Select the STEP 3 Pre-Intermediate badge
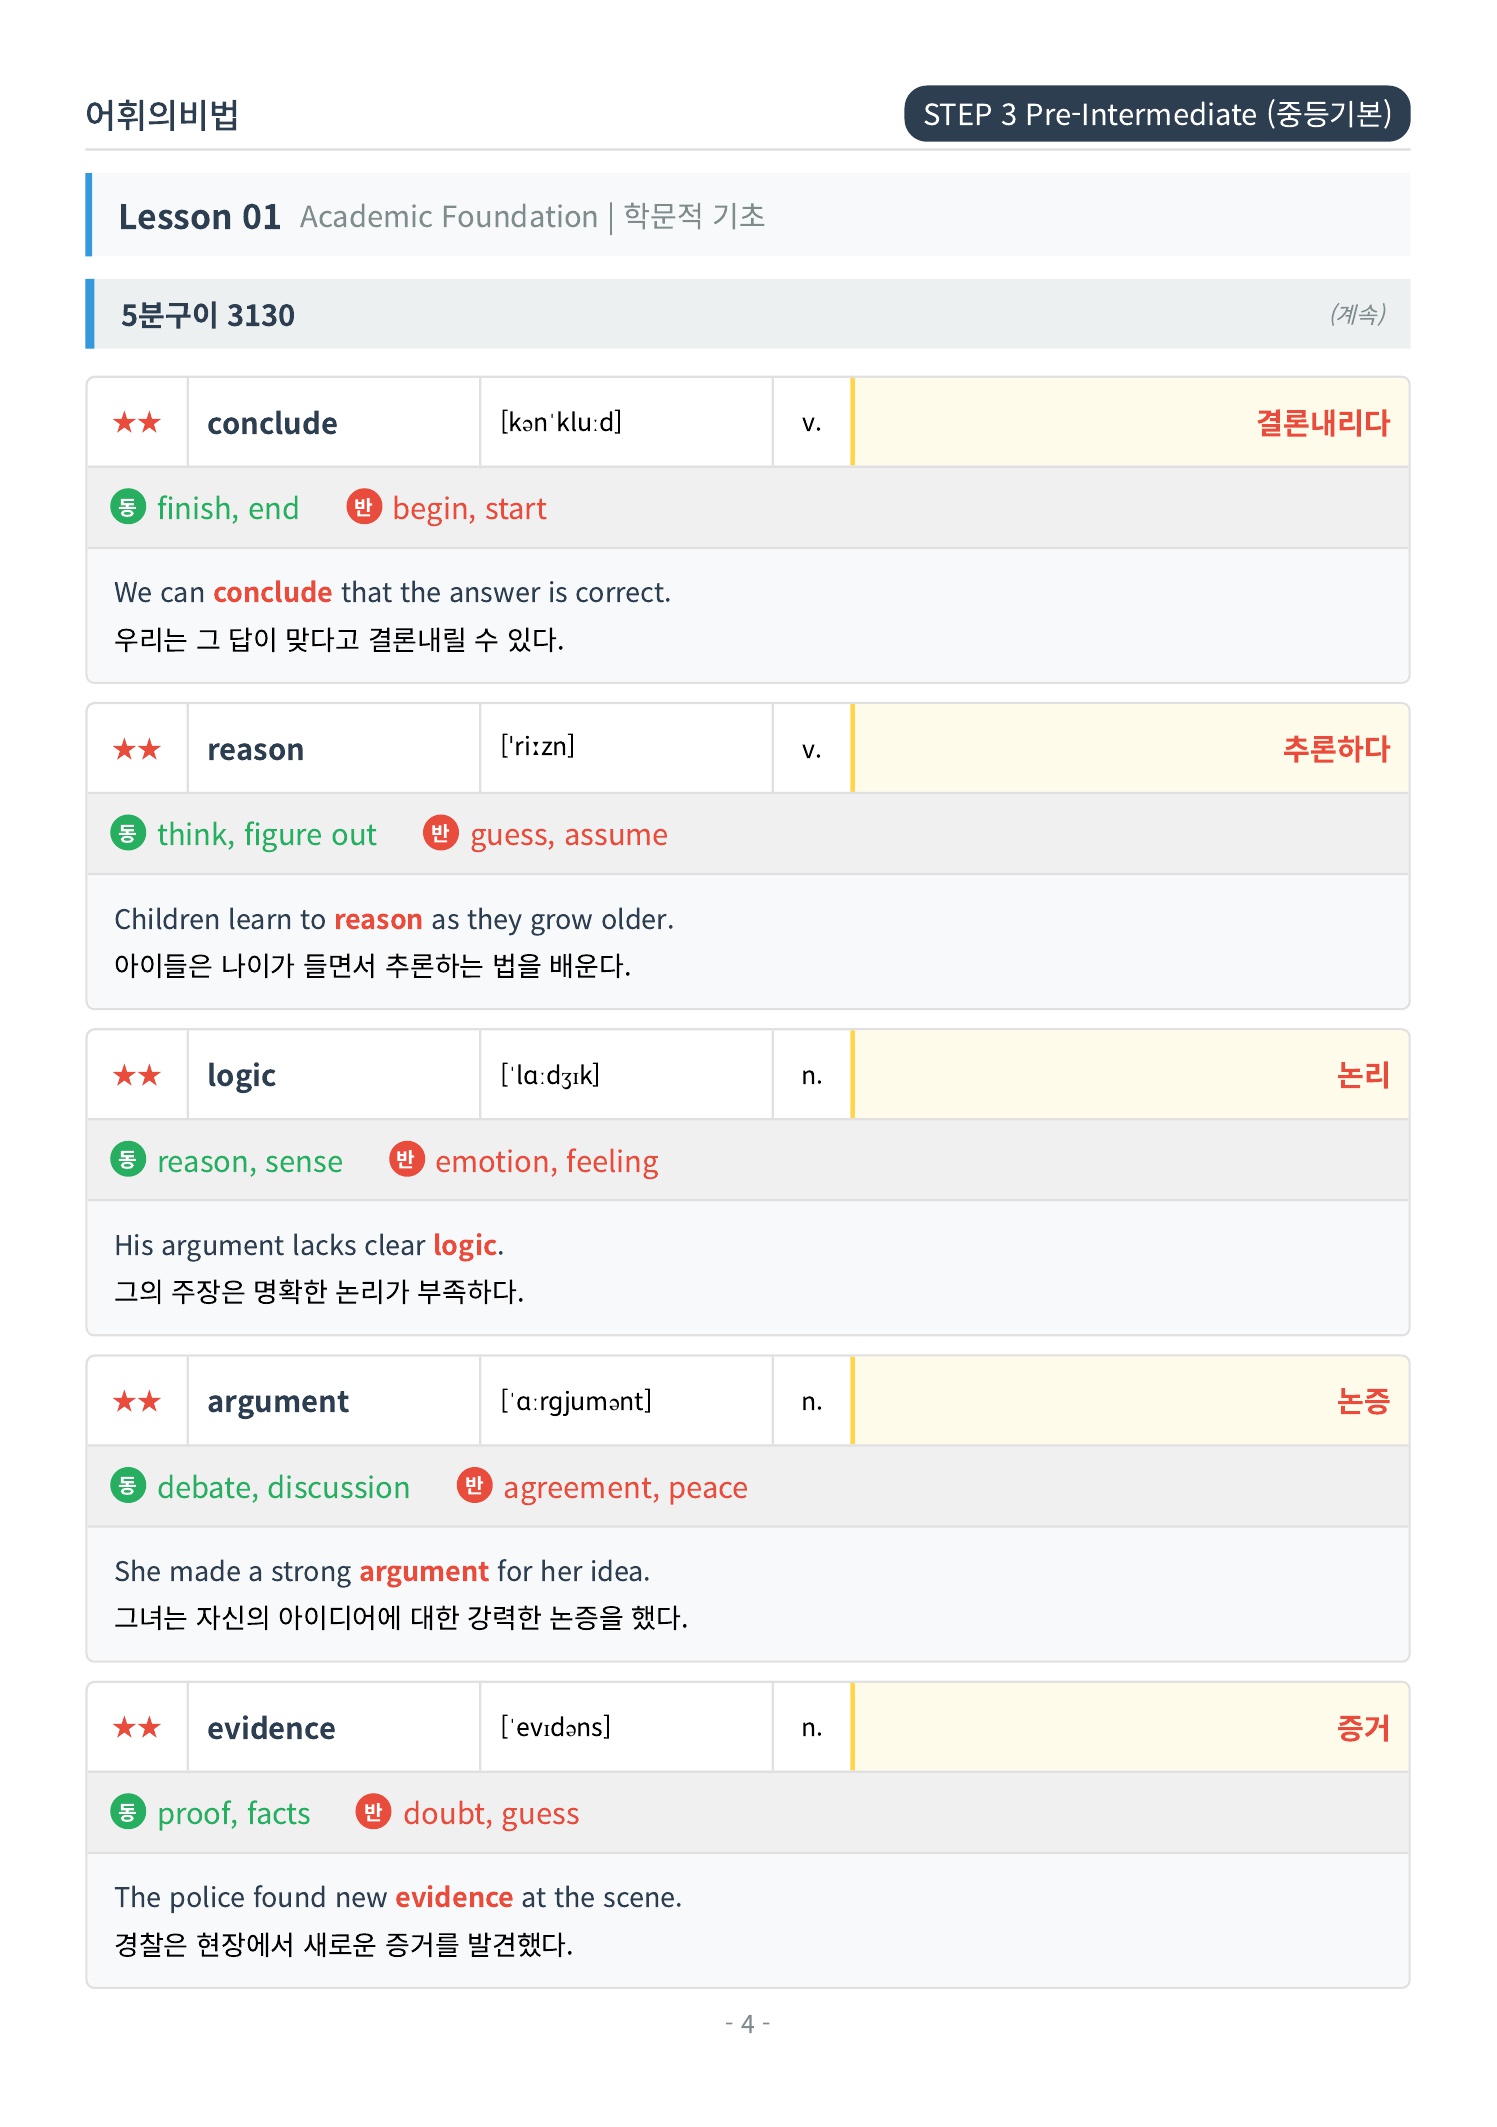This screenshot has width=1497, height=2127. [x=1157, y=114]
